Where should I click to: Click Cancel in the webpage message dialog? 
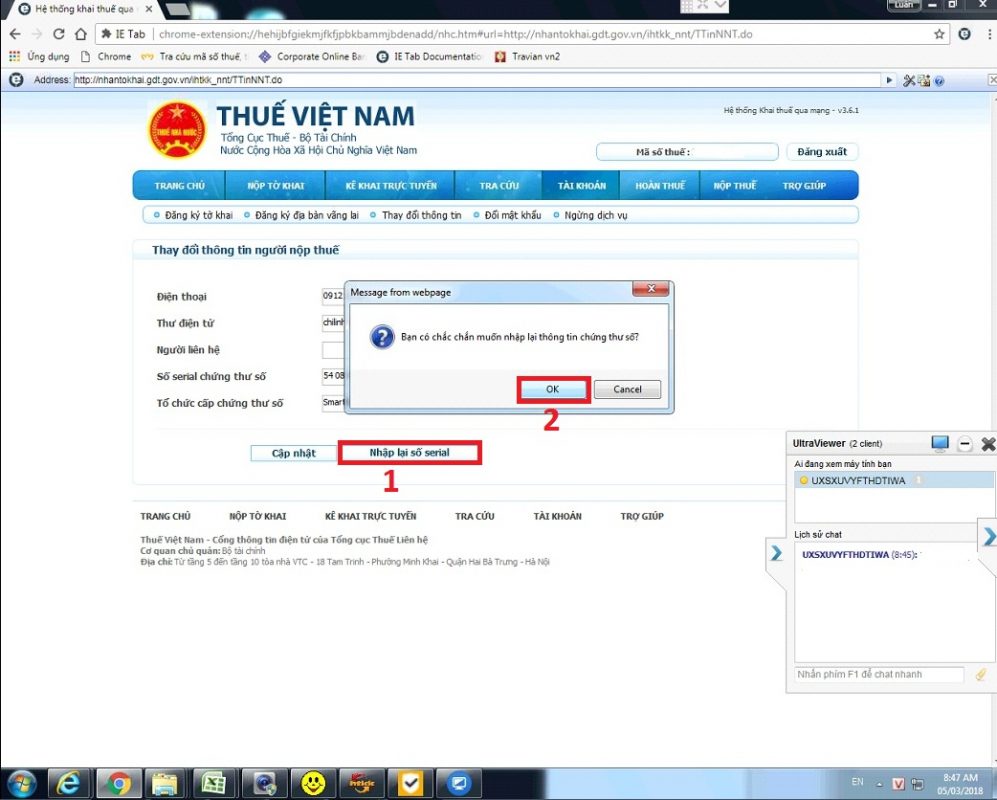click(627, 389)
